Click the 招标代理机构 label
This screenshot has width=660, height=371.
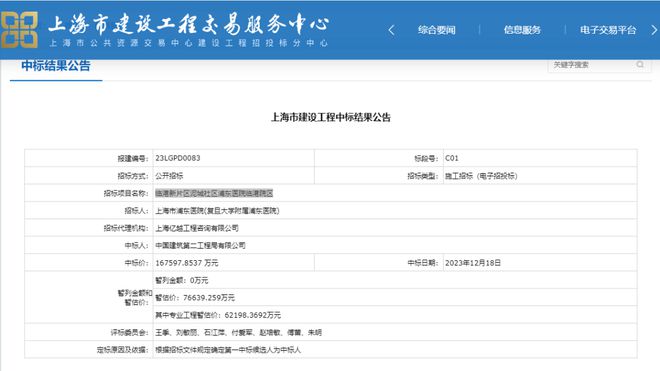pos(126,228)
